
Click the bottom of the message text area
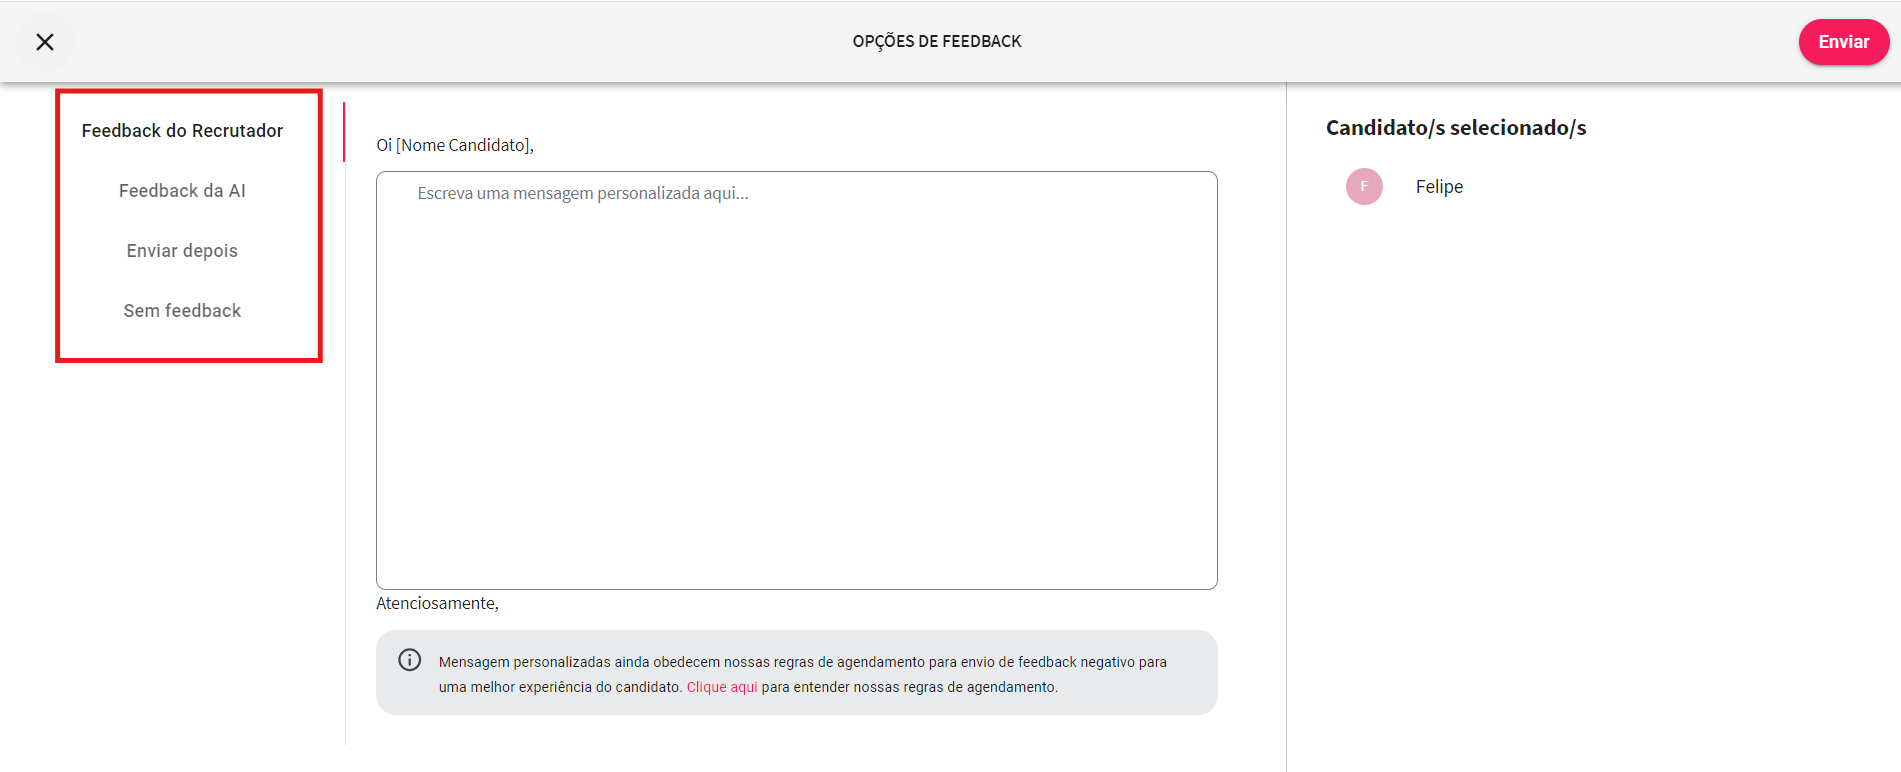tap(796, 570)
